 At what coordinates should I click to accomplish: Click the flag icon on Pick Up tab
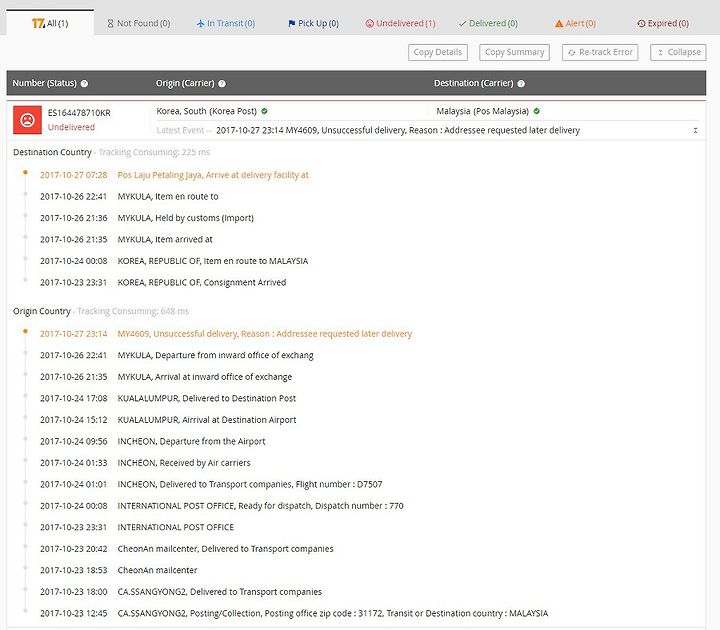coord(292,23)
